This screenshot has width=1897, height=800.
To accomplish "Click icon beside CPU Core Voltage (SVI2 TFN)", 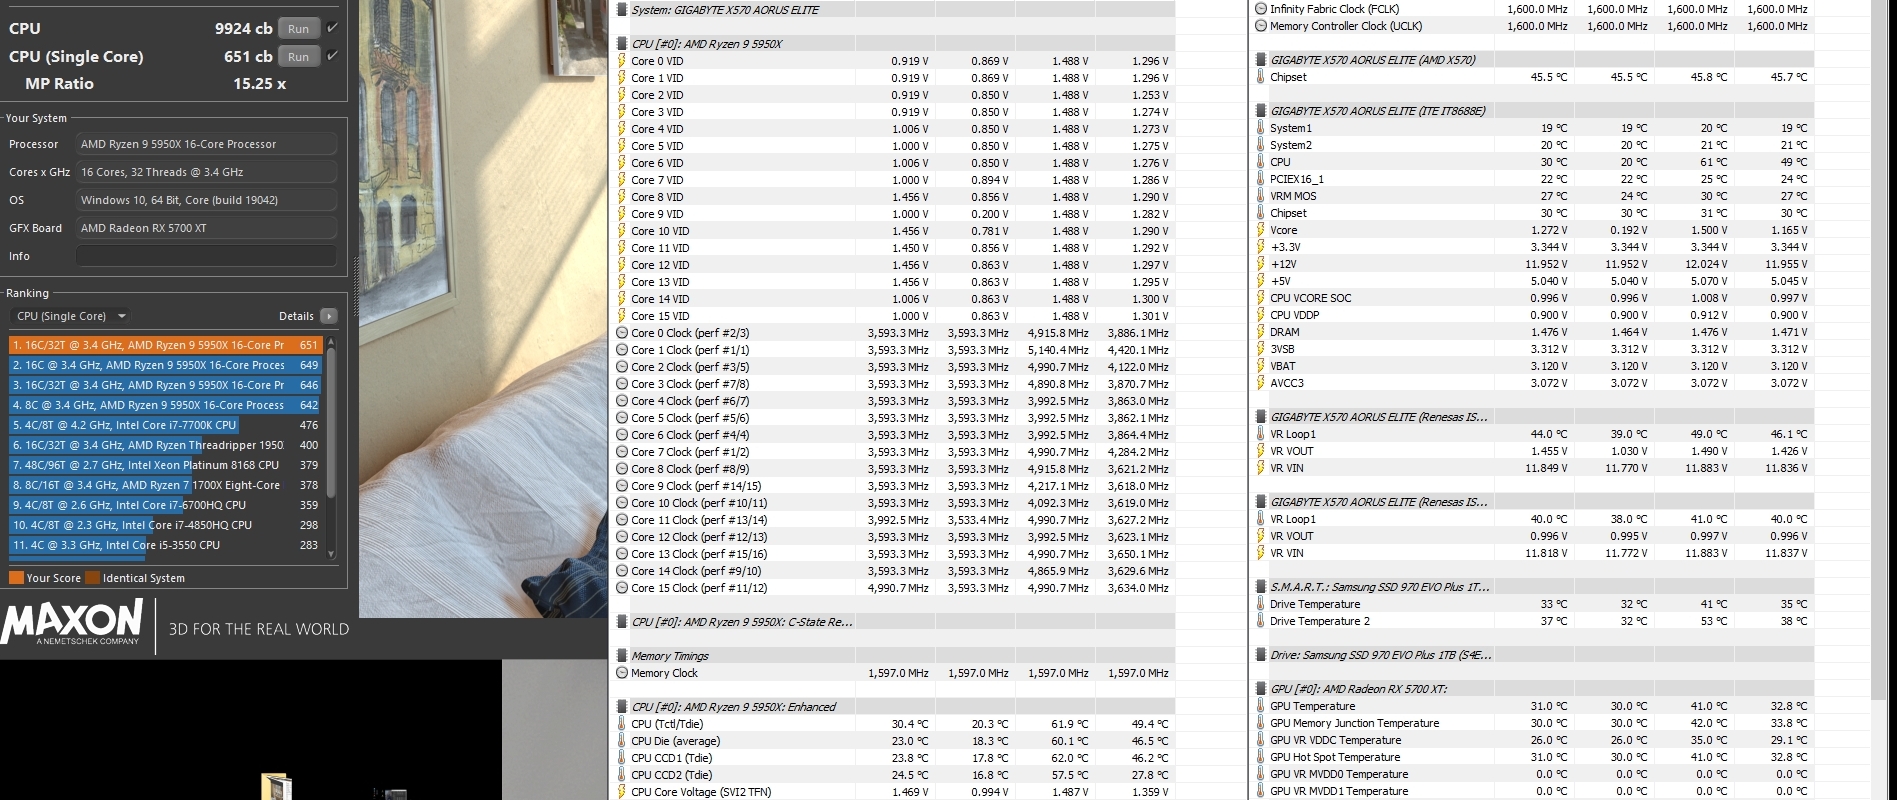I will click(x=622, y=792).
